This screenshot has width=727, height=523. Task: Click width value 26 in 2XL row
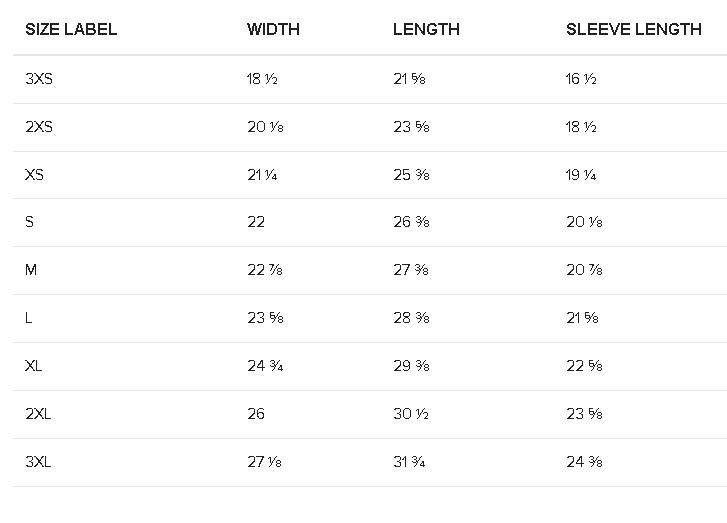click(x=256, y=414)
